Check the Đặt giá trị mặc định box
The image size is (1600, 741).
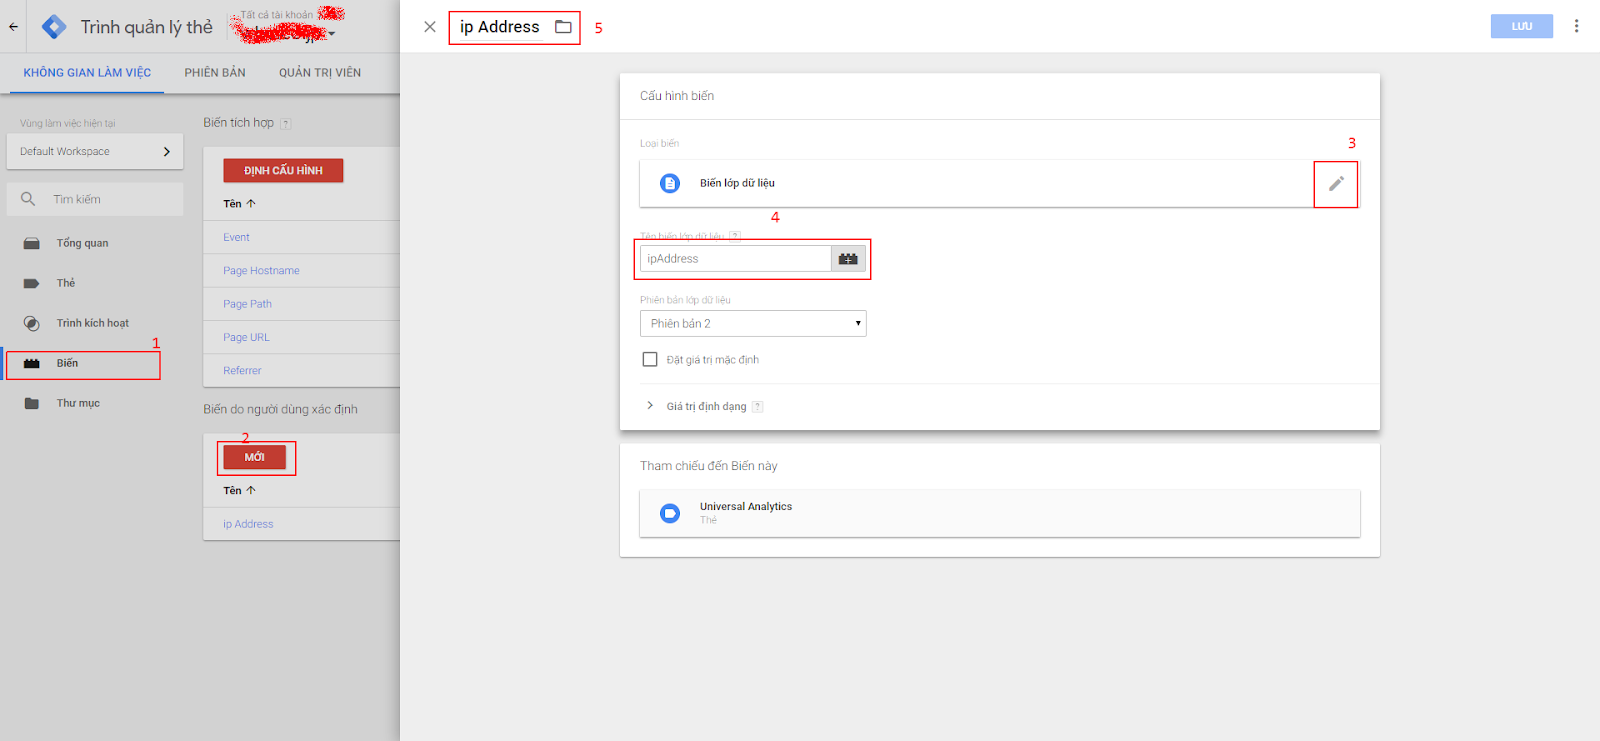click(x=650, y=359)
